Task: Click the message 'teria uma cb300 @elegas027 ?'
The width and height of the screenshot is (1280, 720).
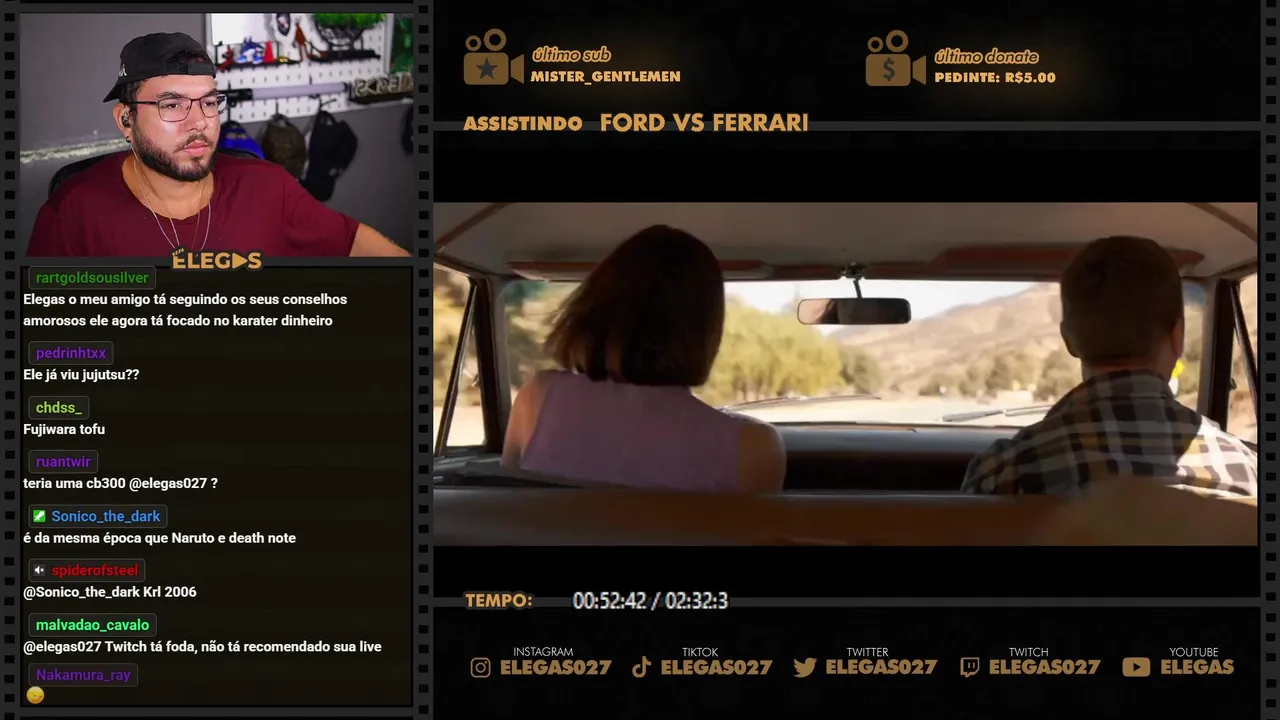Action: click(120, 483)
